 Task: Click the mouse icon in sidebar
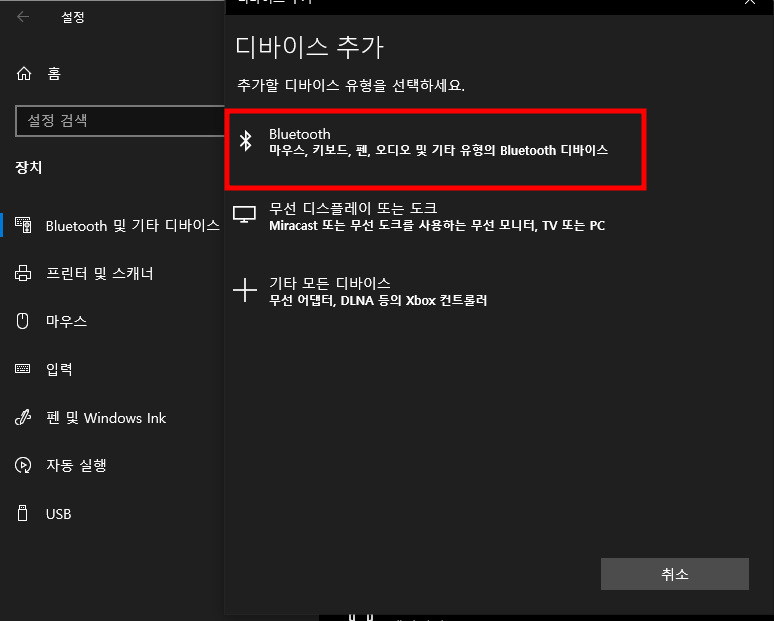point(22,321)
